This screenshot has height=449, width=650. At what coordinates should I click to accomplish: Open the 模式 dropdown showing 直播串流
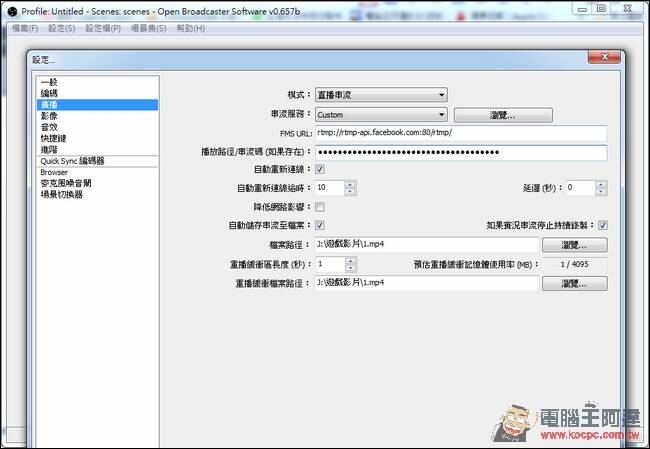point(381,95)
